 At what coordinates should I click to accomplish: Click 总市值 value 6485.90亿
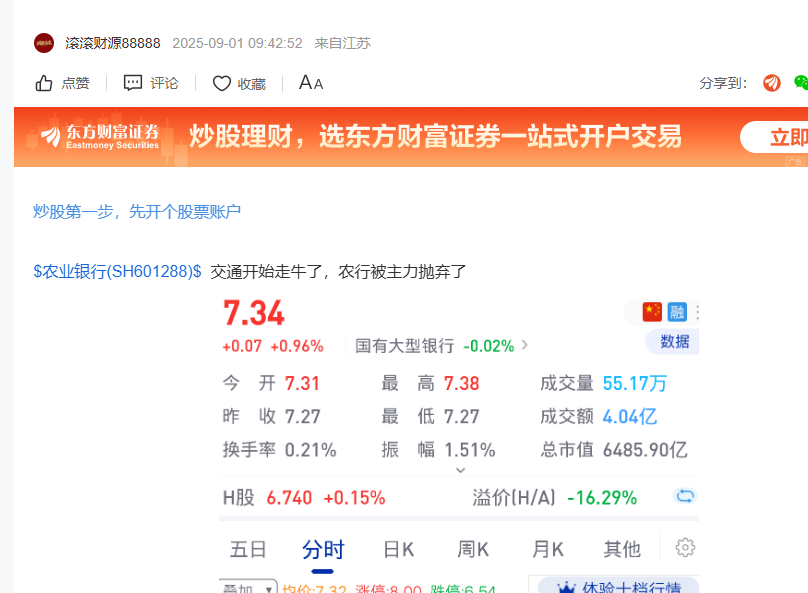coord(645,450)
